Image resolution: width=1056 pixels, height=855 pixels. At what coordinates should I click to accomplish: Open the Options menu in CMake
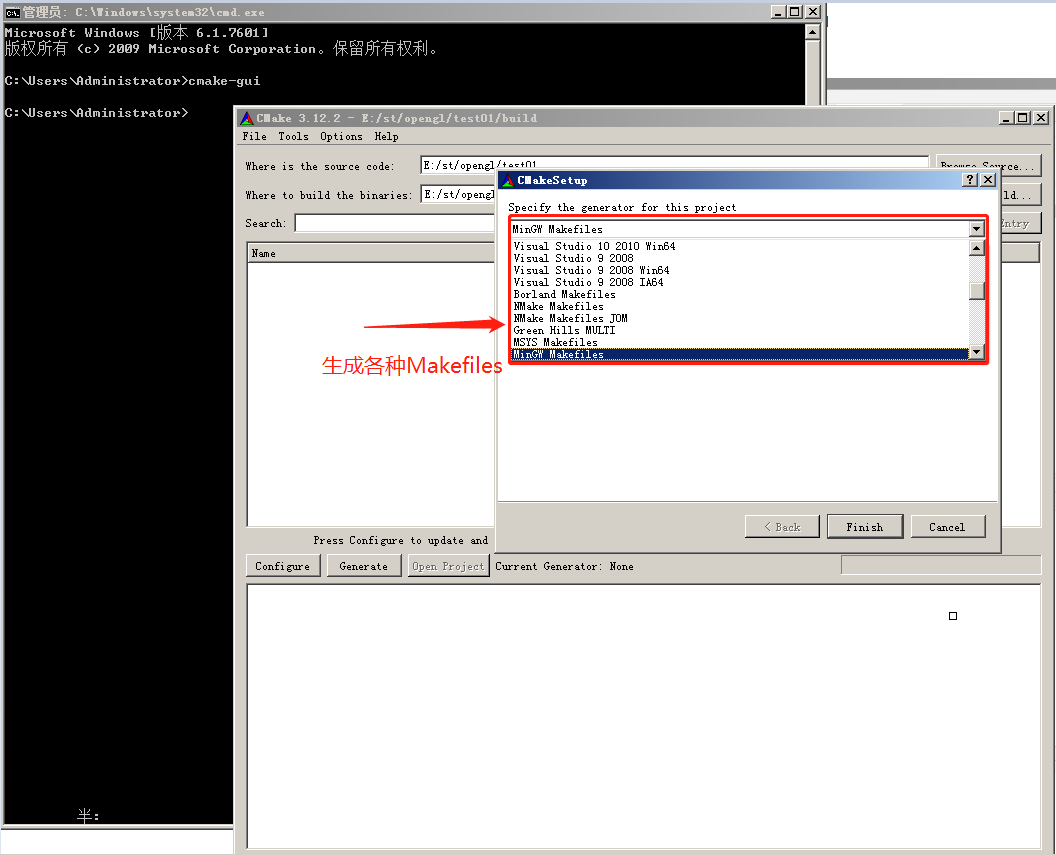341,137
